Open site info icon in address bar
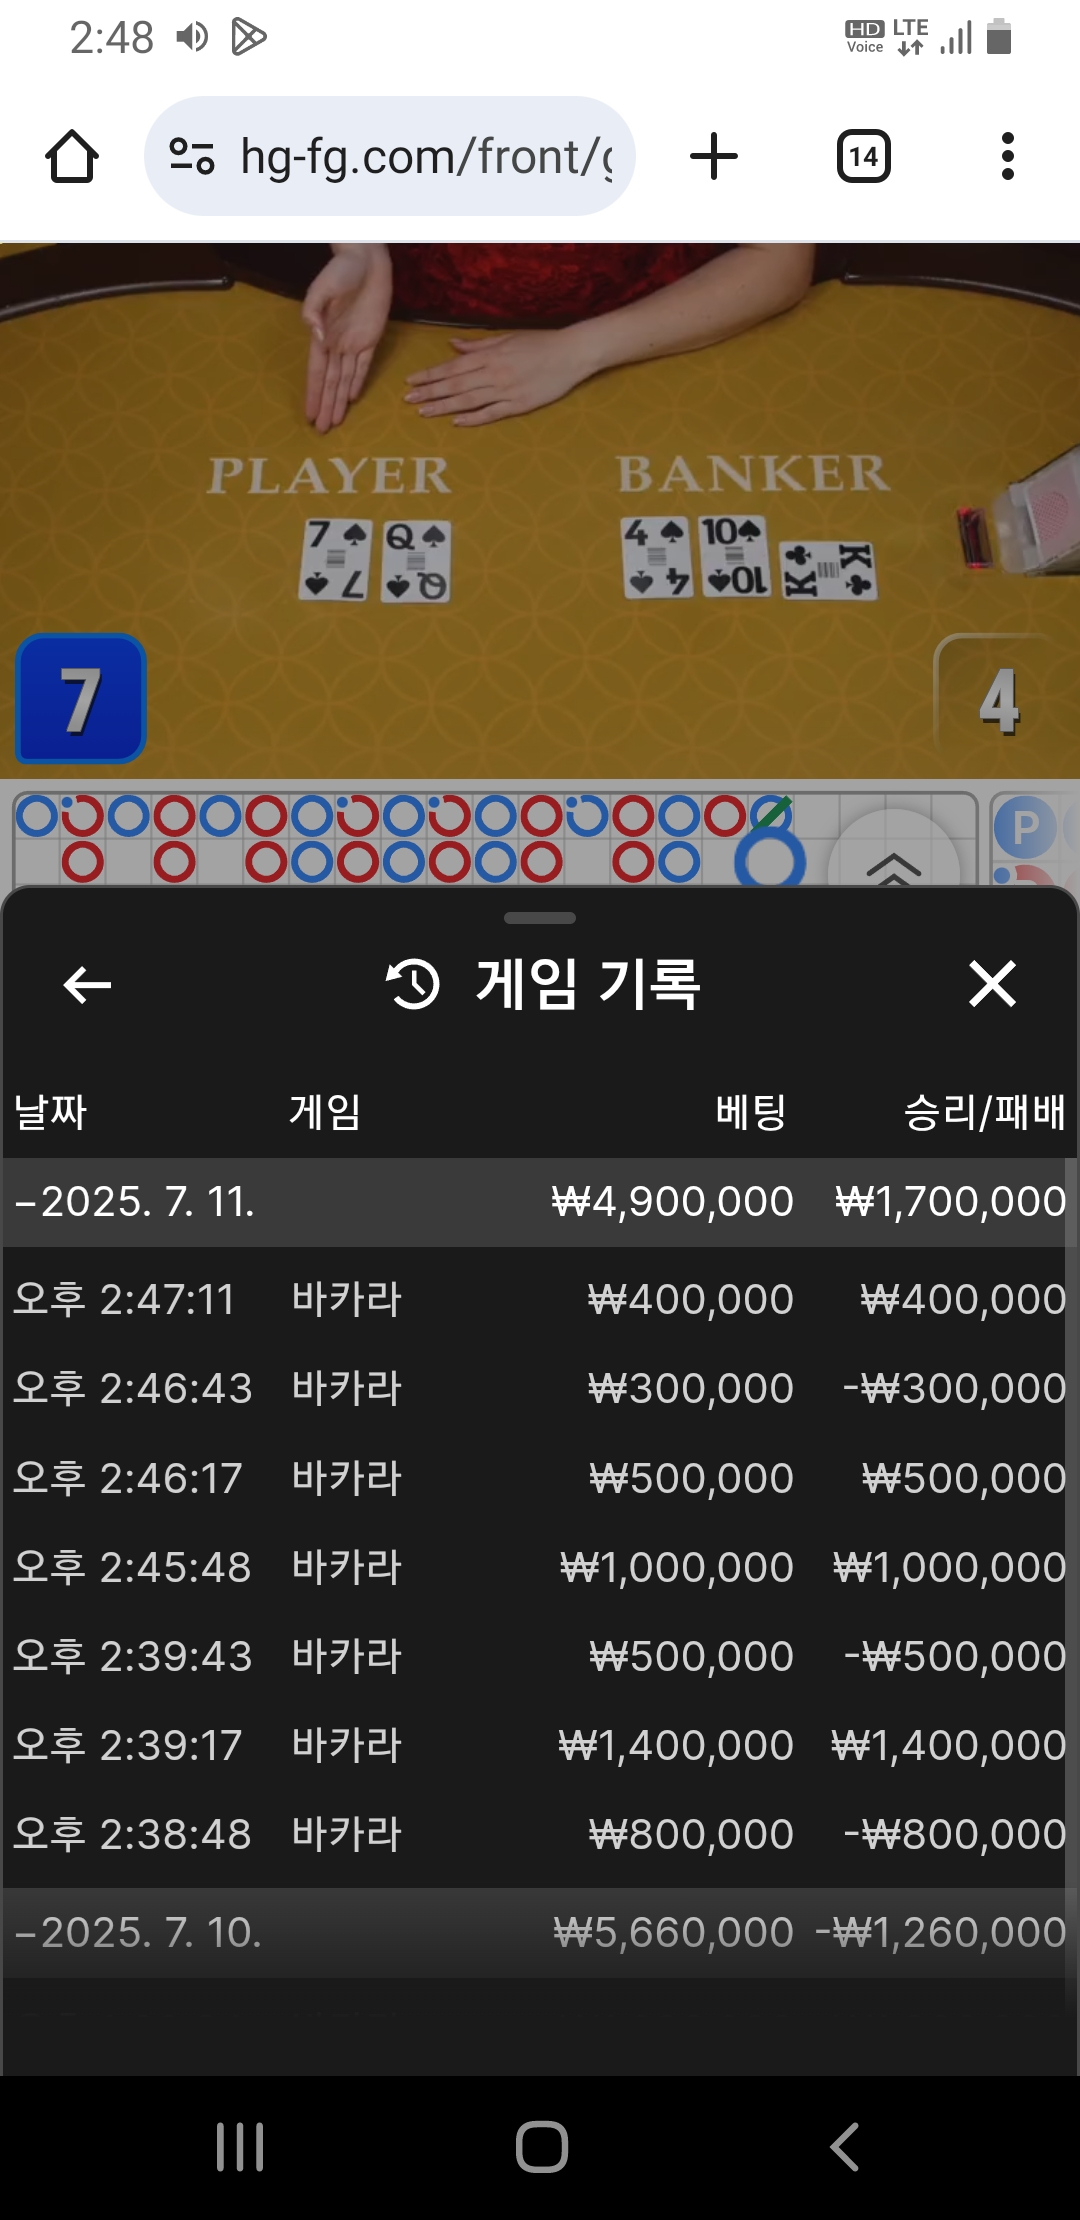The image size is (1080, 2220). click(x=192, y=156)
